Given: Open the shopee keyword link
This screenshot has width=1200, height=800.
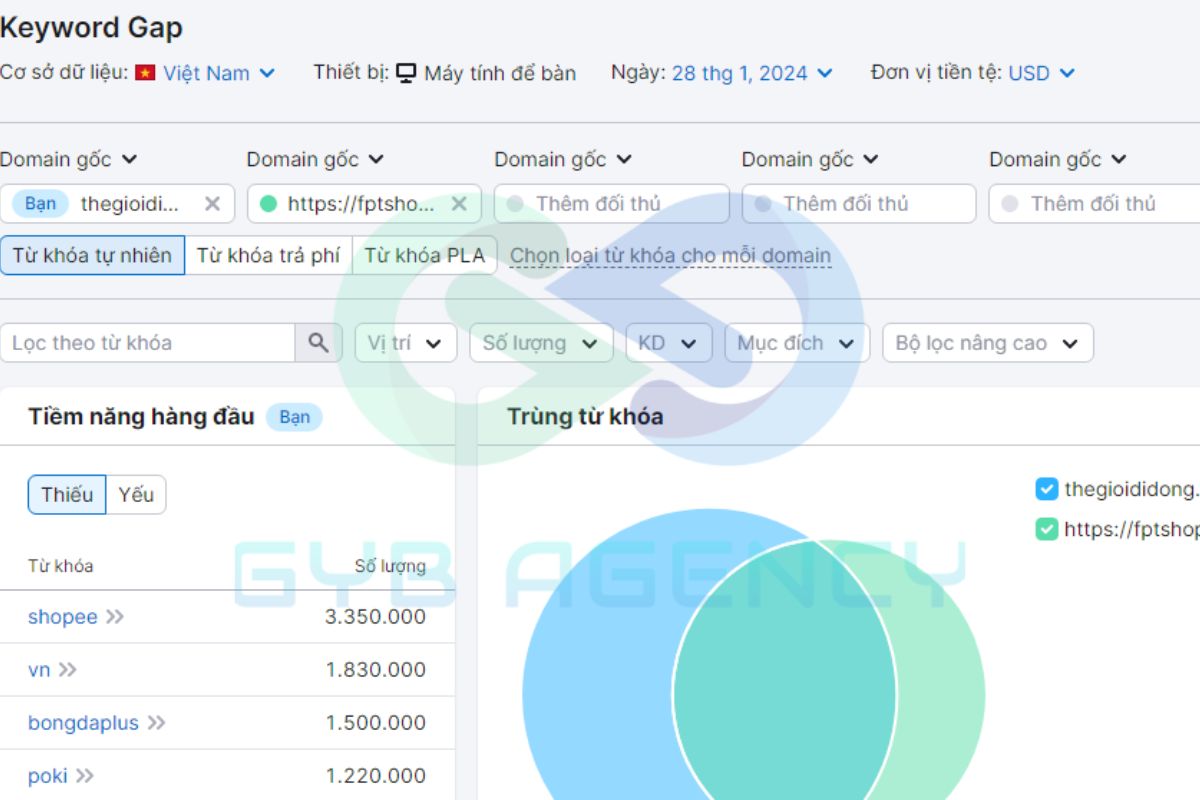Looking at the screenshot, I should [x=63, y=617].
